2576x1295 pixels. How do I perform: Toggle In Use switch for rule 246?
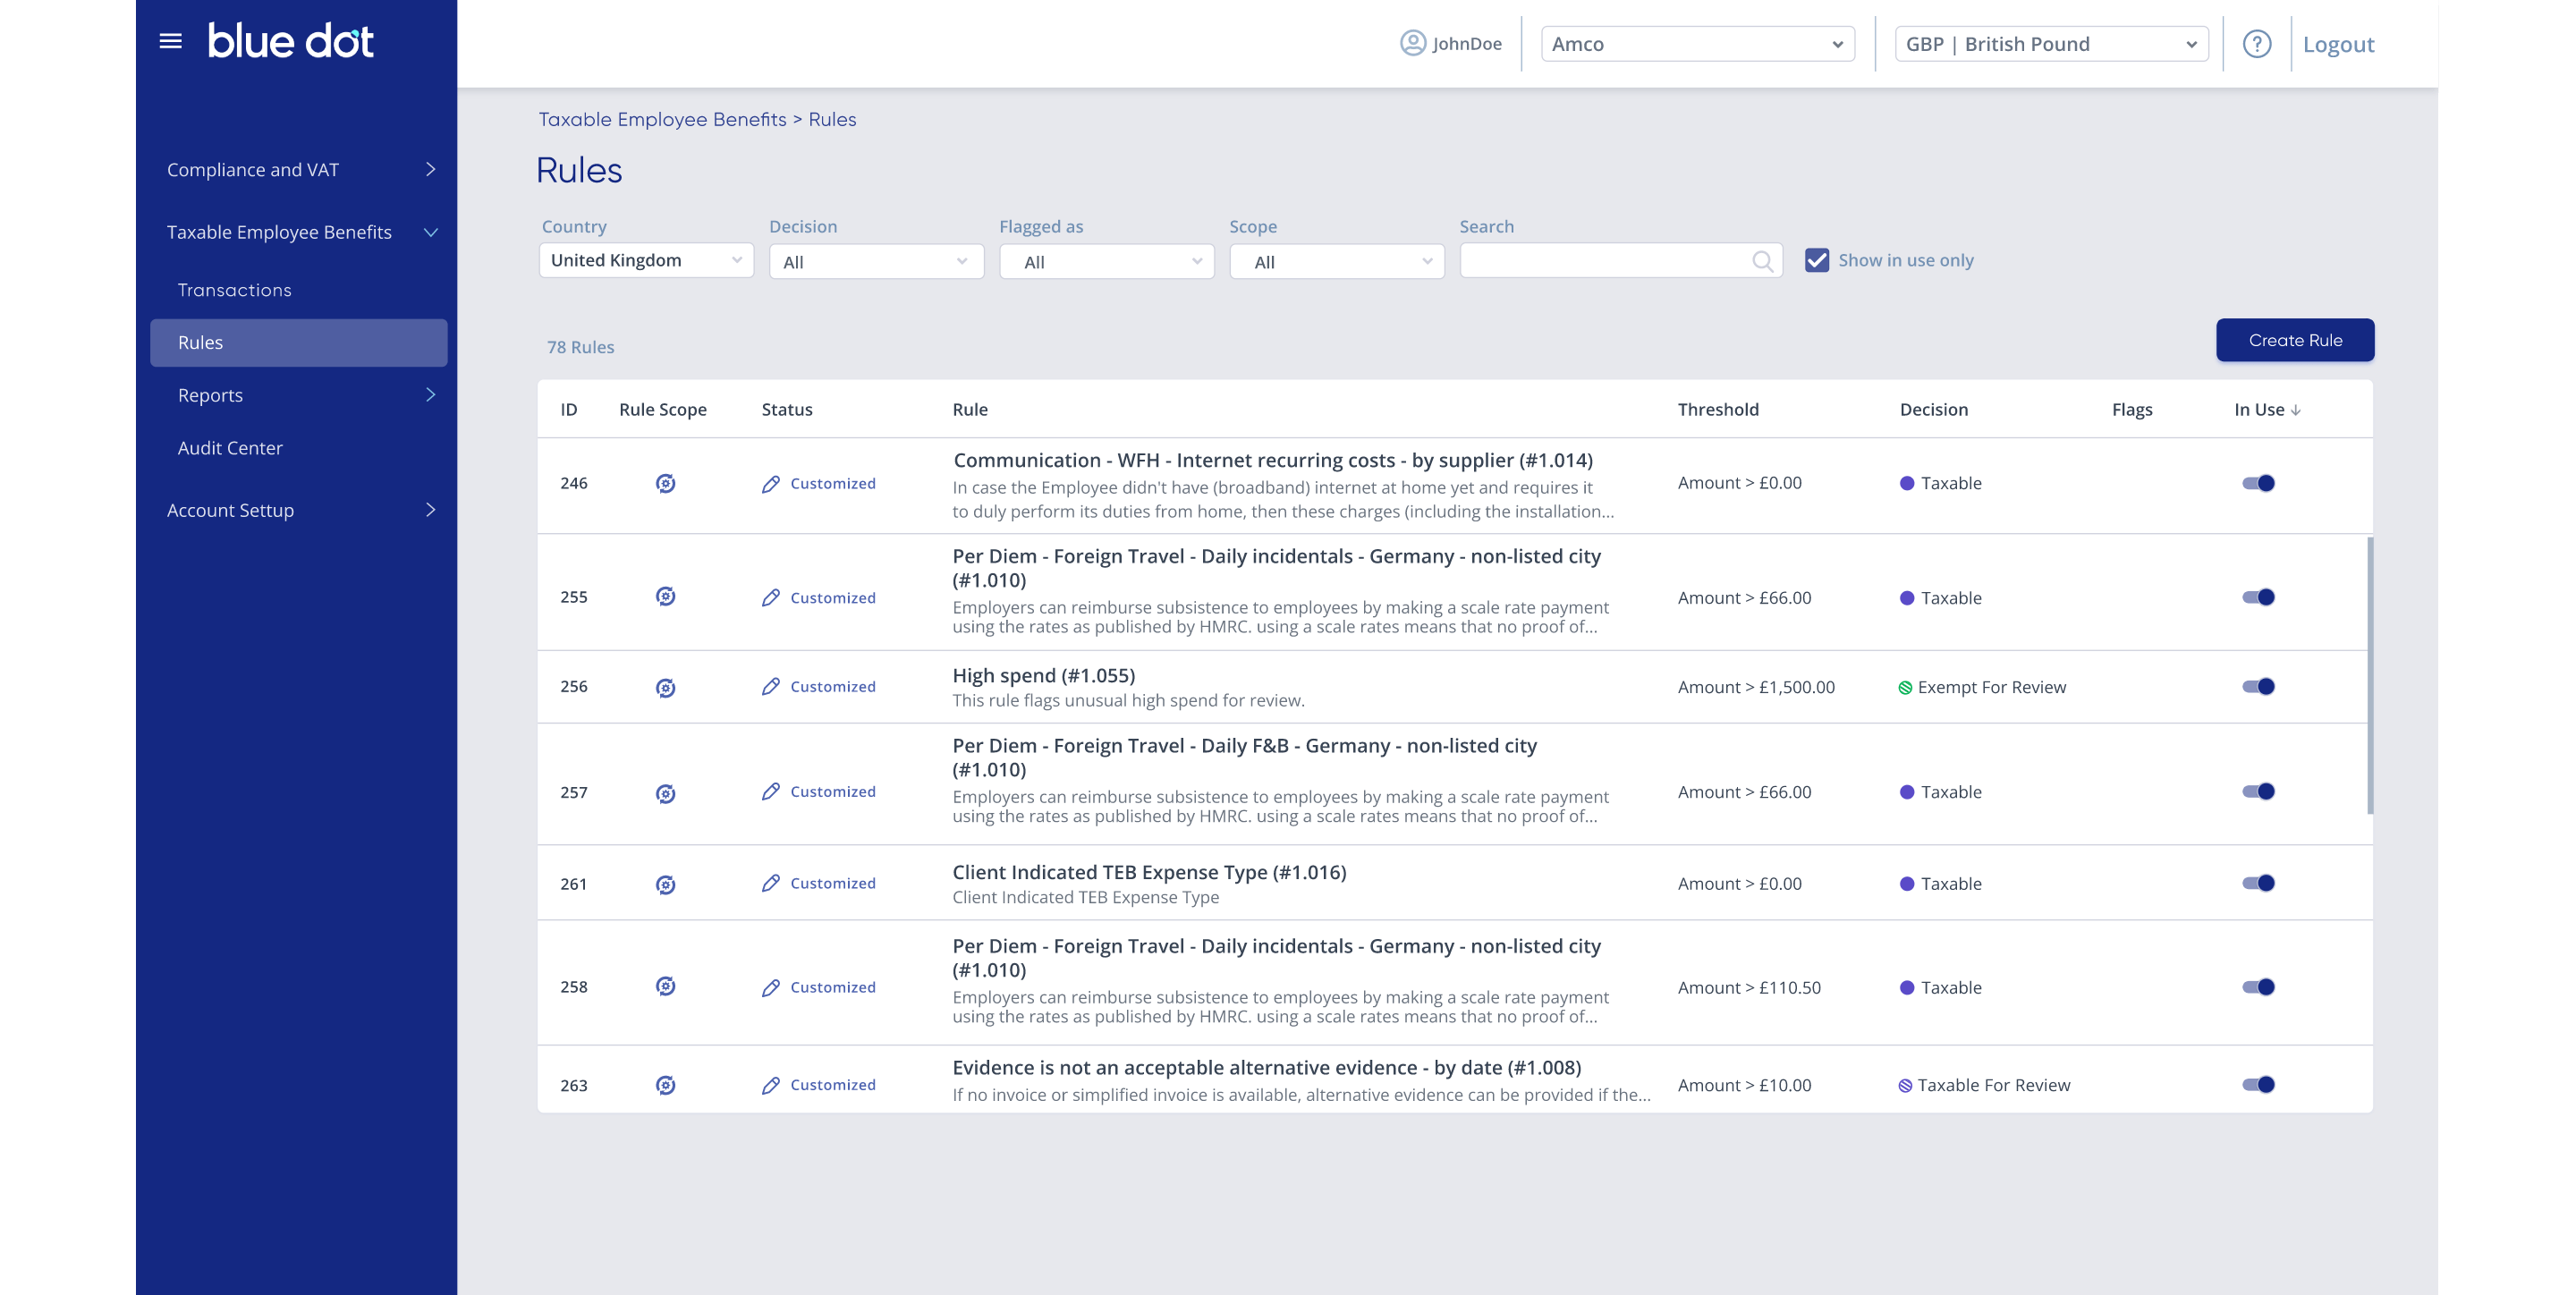pos(2258,484)
